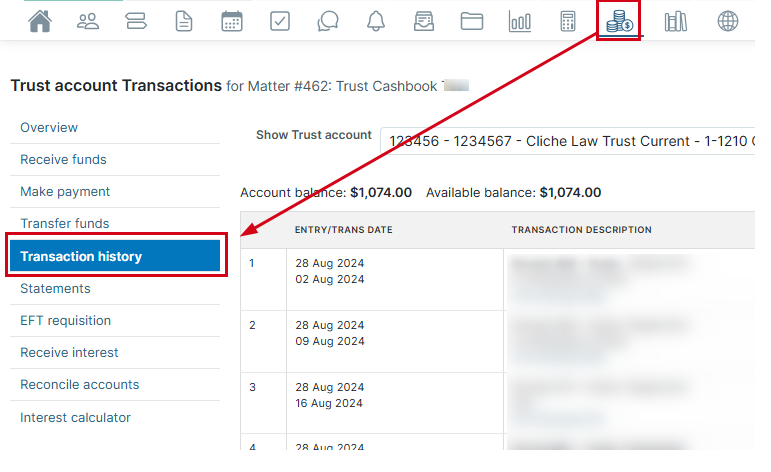Image resolution: width=771 pixels, height=472 pixels.
Task: Click the Available balance $1,074.00 value
Action: [570, 192]
